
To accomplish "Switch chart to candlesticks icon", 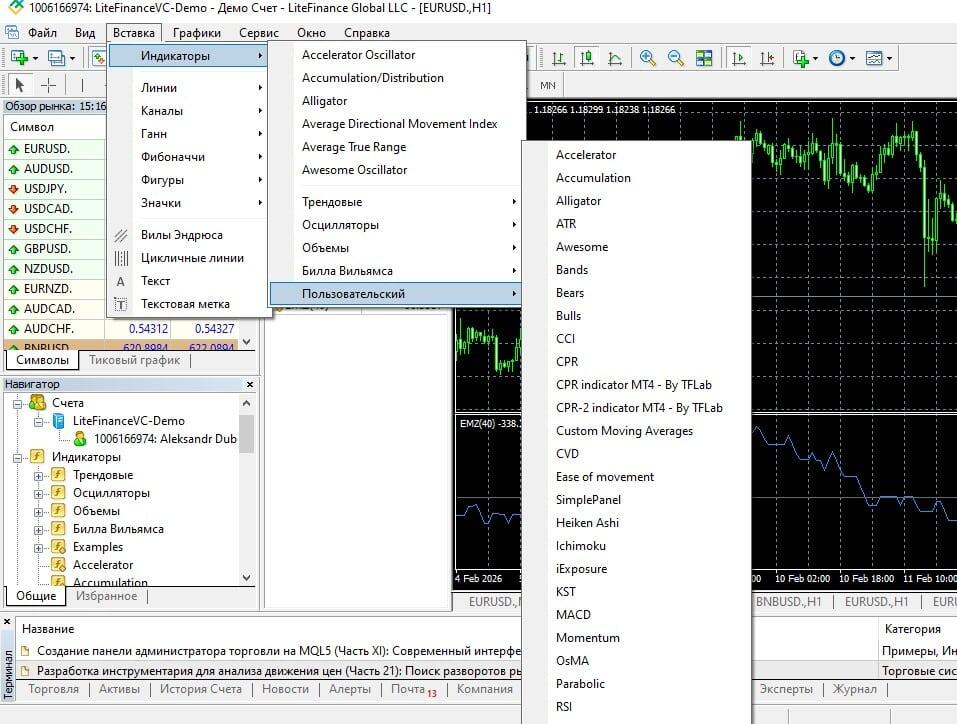I will [586, 58].
